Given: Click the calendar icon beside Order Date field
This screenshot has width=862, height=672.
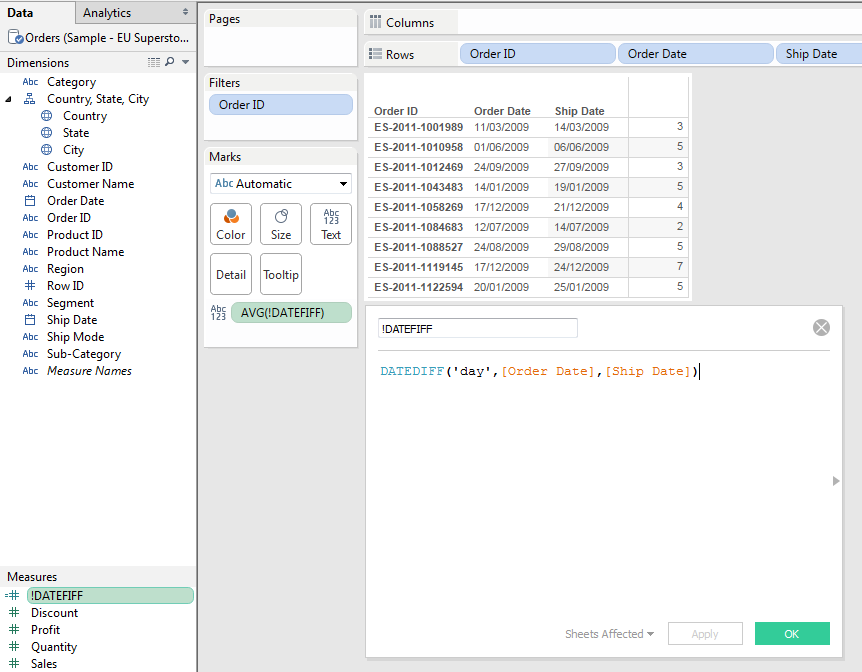Looking at the screenshot, I should pyautogui.click(x=30, y=201).
